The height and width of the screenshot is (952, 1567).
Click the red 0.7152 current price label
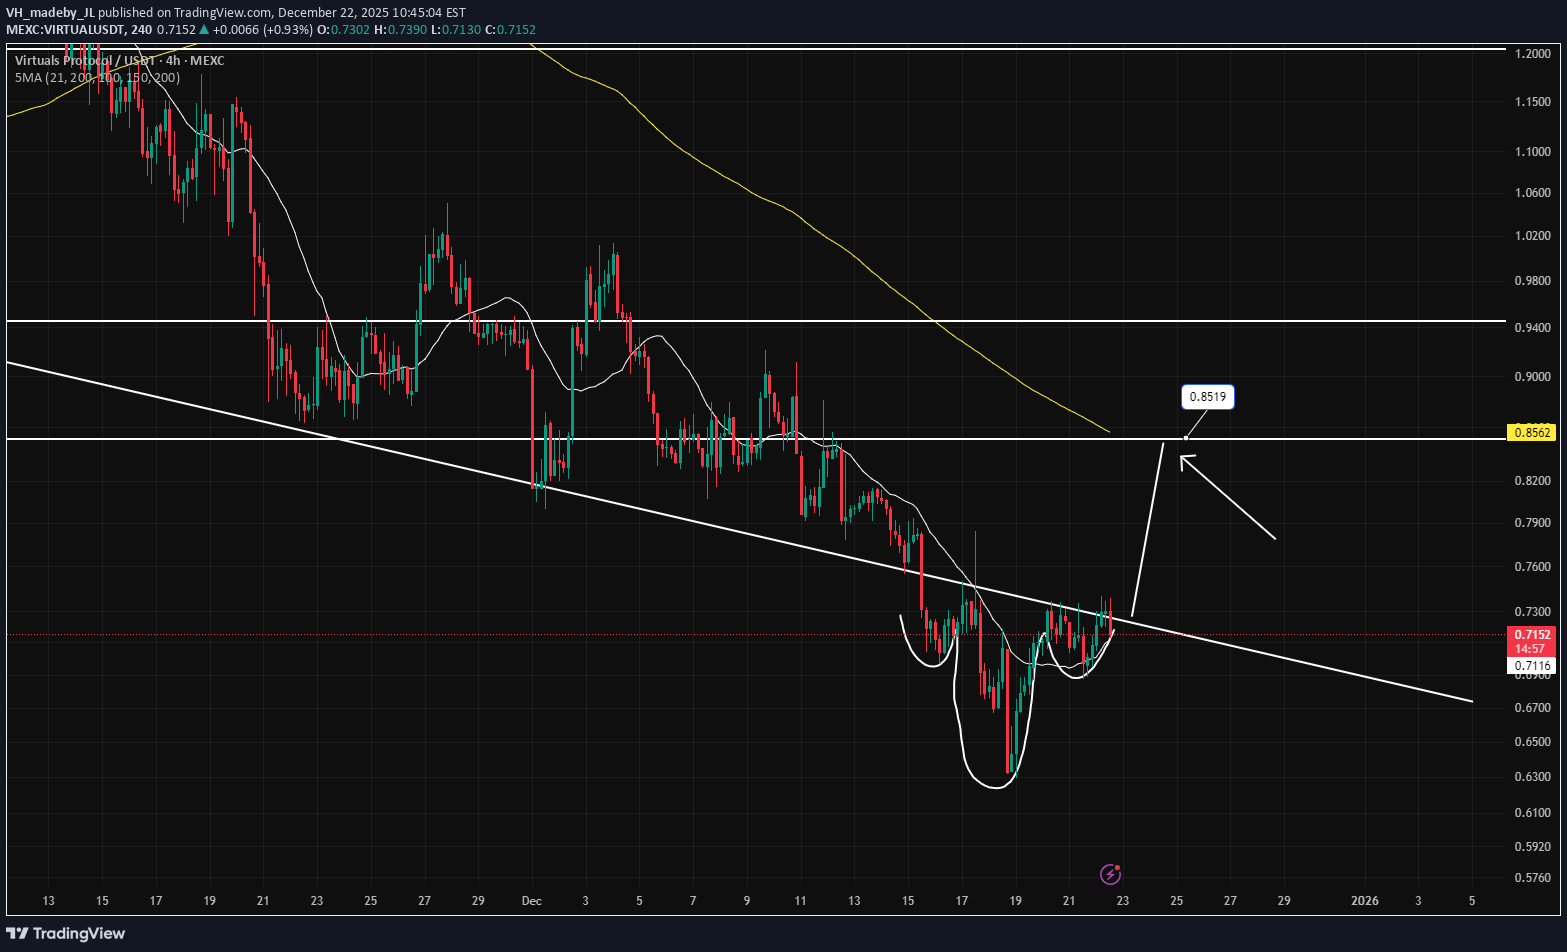(1533, 635)
